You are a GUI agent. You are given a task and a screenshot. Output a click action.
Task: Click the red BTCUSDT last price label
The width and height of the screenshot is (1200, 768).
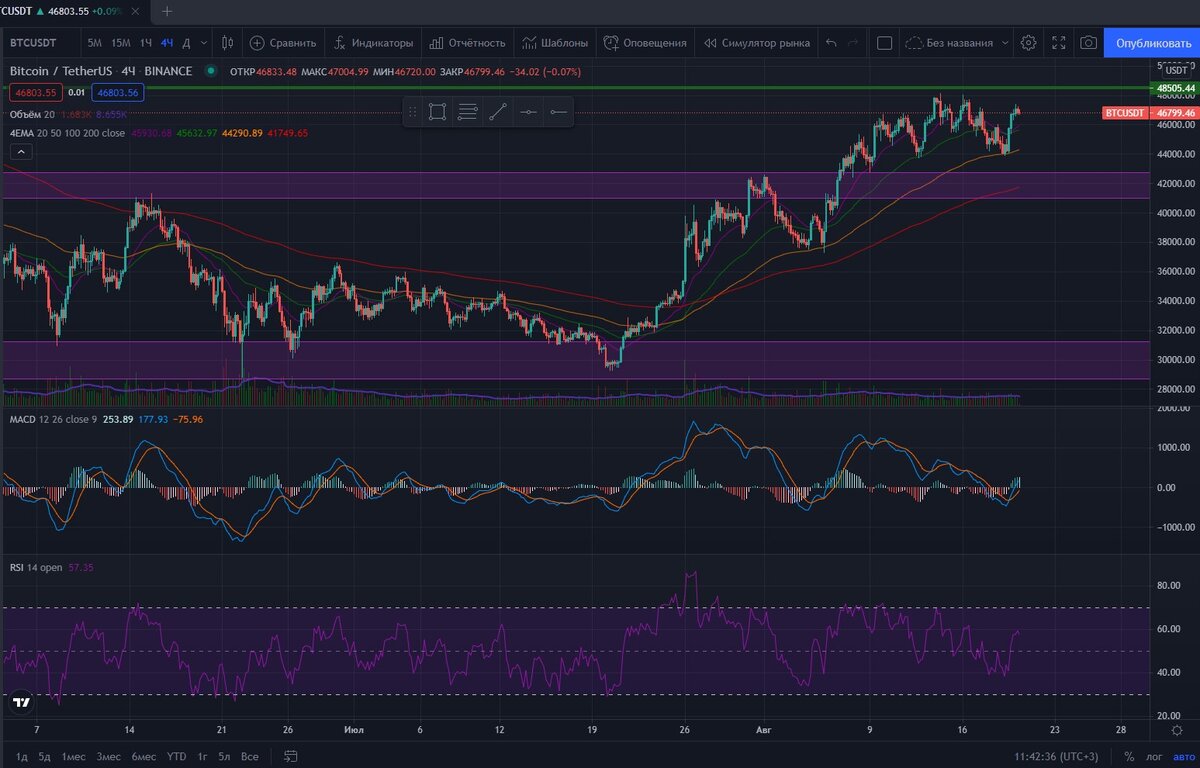[1124, 113]
